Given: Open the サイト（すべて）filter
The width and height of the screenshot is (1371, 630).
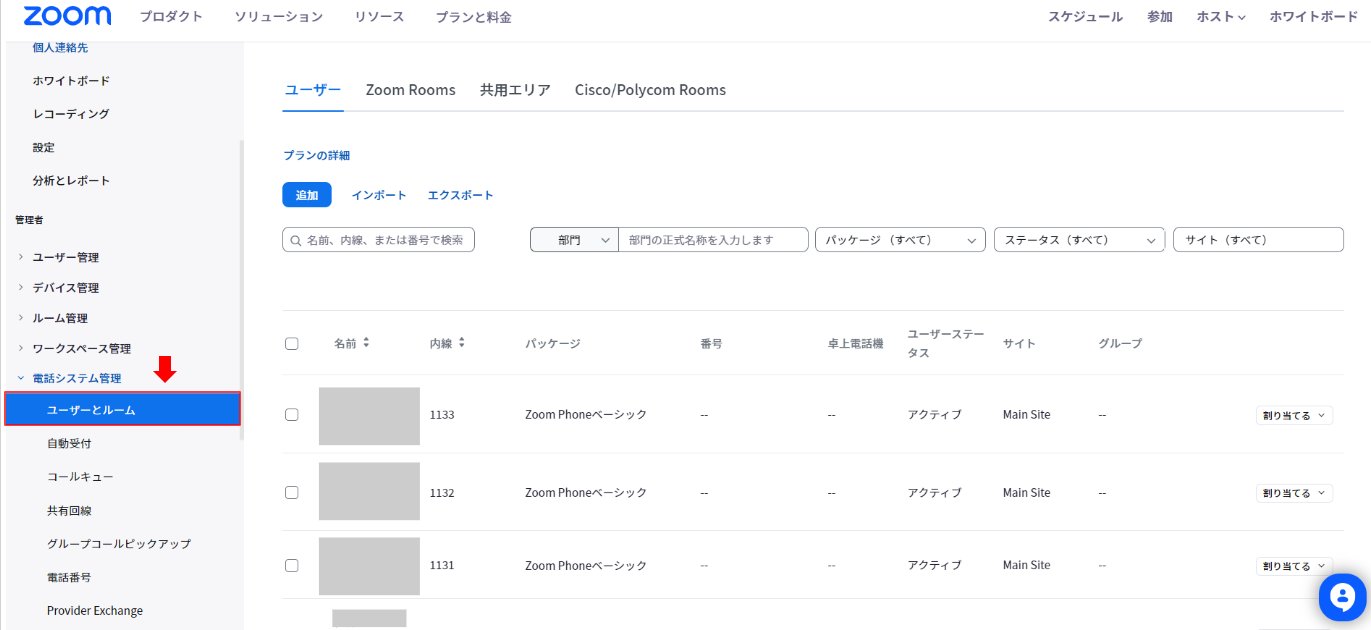Looking at the screenshot, I should tap(1258, 240).
